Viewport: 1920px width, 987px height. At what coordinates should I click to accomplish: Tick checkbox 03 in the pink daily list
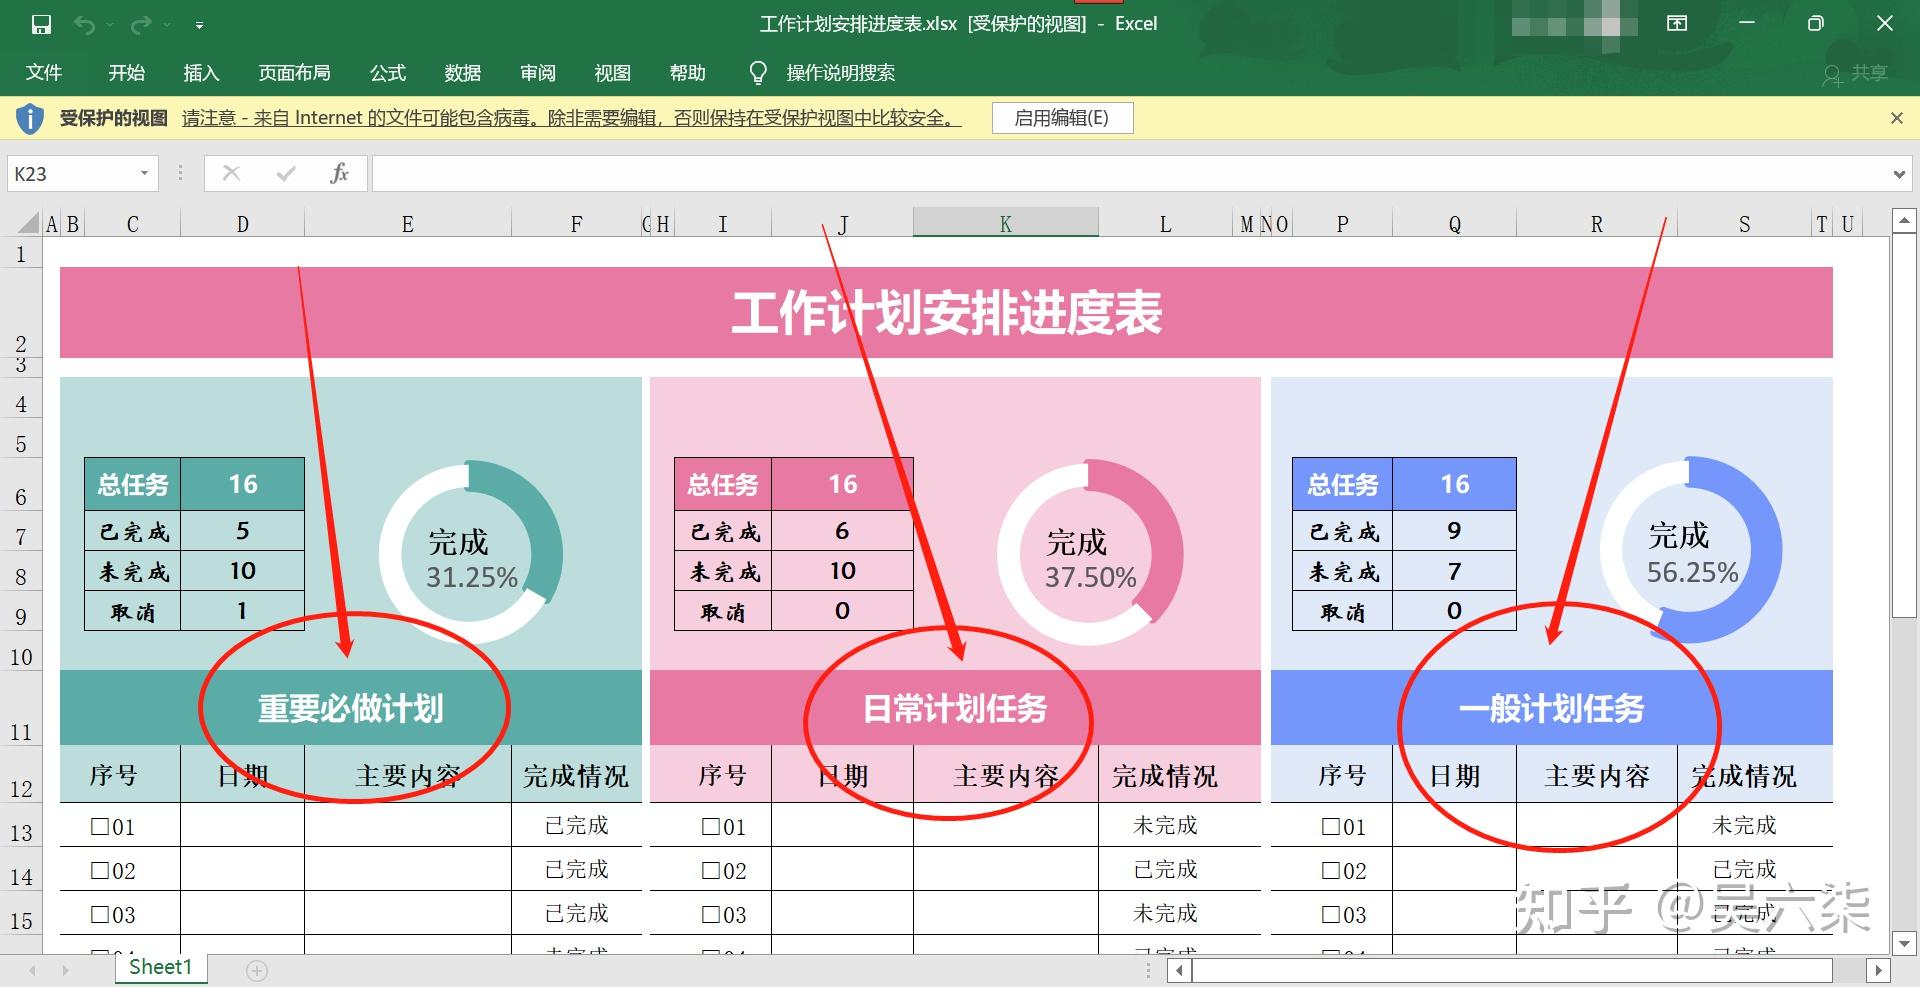710,914
